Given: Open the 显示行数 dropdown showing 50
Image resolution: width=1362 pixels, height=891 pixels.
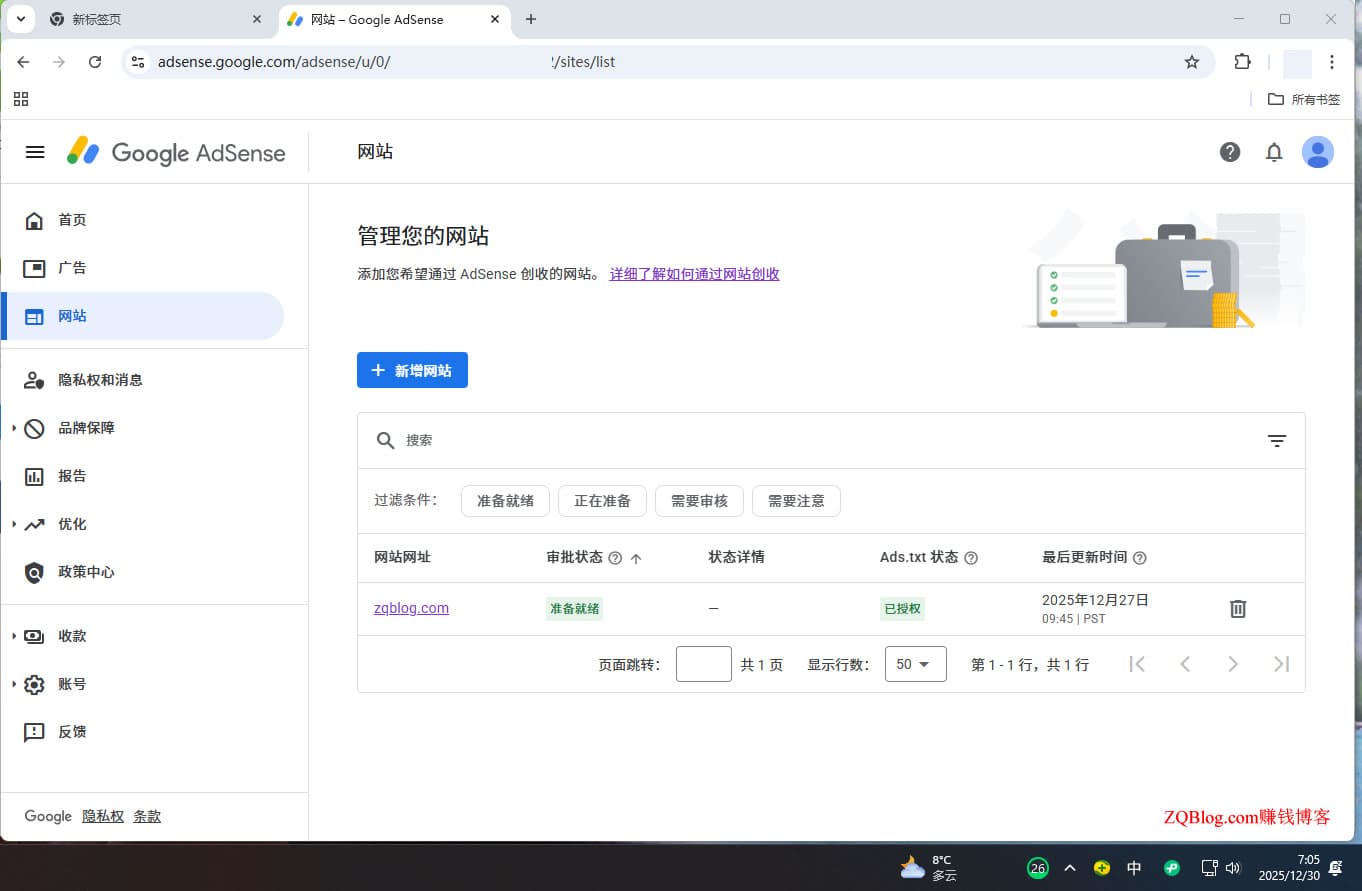Looking at the screenshot, I should [x=915, y=664].
